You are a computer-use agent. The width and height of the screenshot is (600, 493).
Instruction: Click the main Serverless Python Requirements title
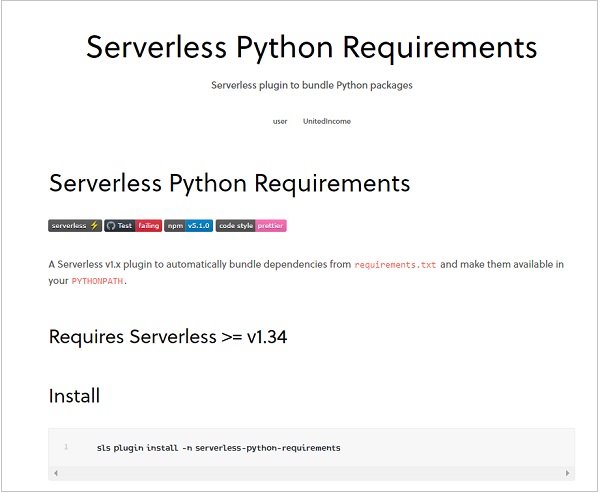click(x=311, y=48)
